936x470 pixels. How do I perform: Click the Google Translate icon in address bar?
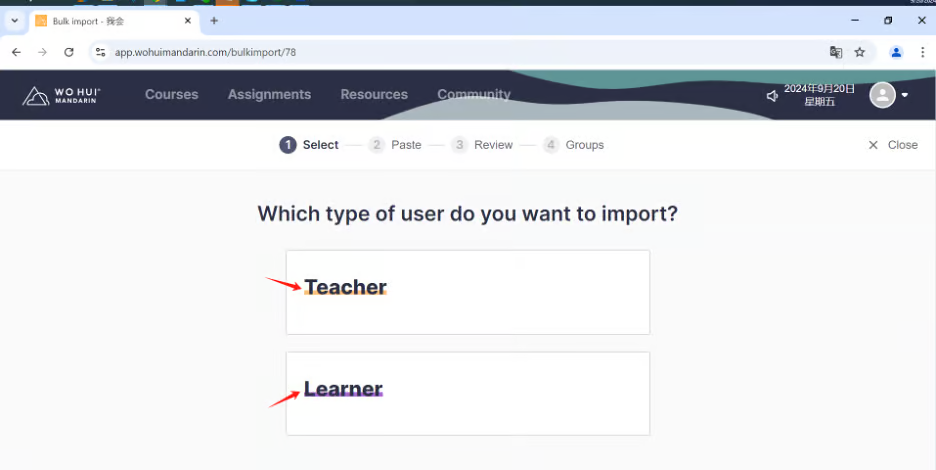coord(836,52)
